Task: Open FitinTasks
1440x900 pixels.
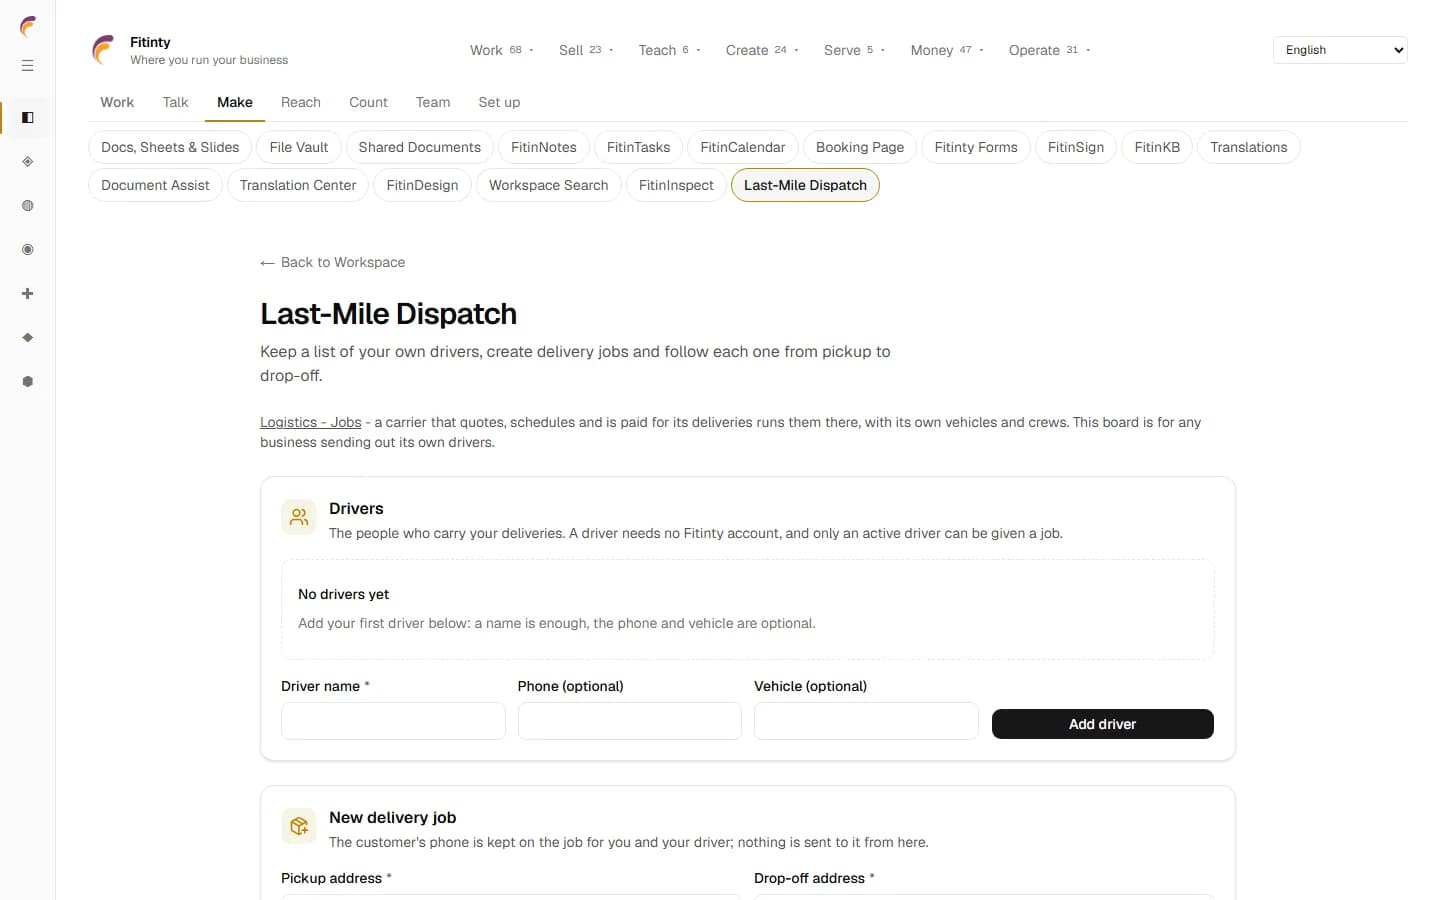Action: coord(638,147)
